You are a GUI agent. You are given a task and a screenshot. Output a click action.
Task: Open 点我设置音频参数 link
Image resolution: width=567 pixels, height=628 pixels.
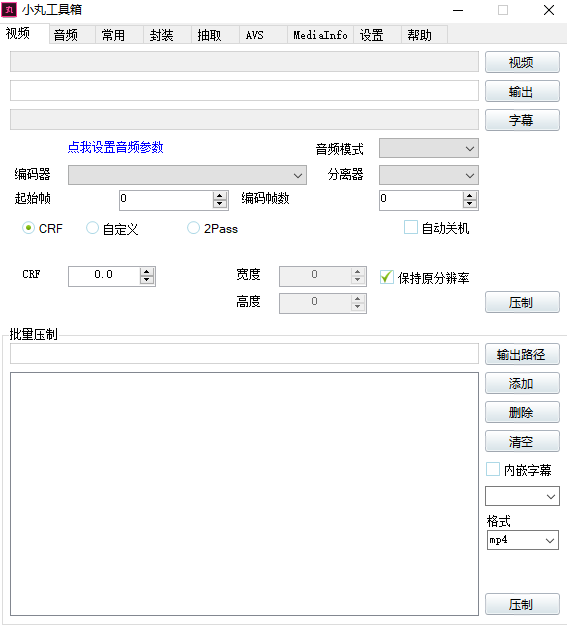click(115, 147)
